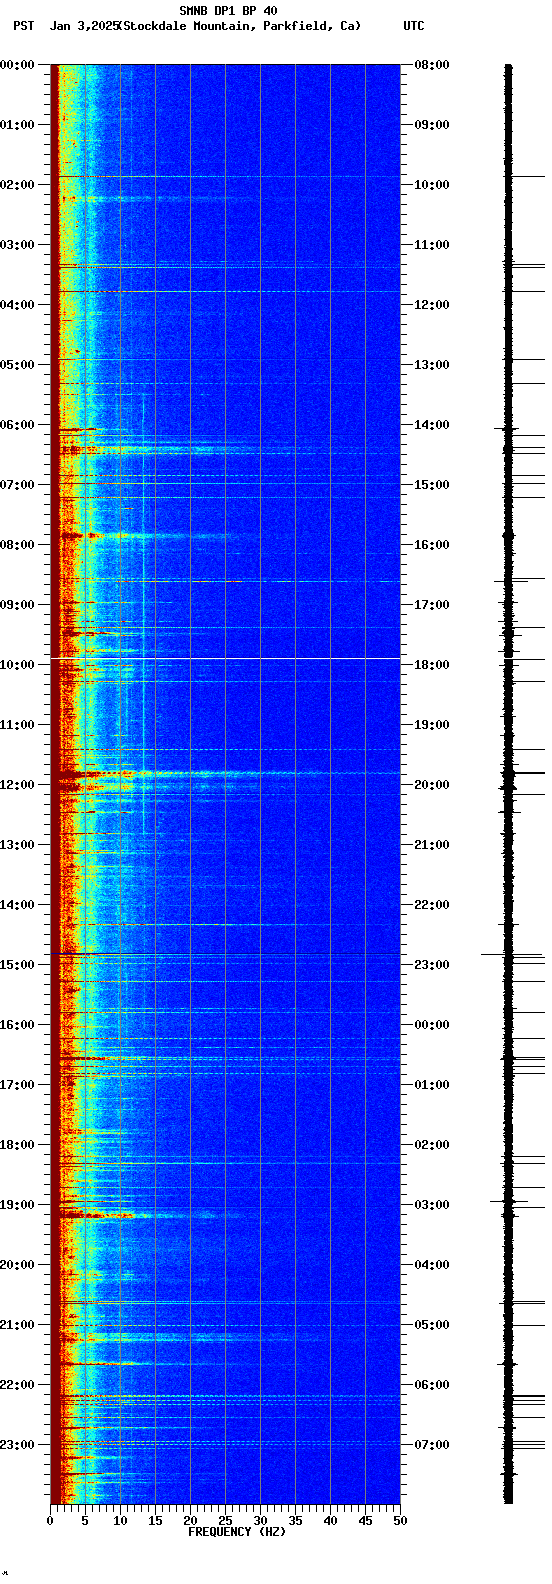The height and width of the screenshot is (1584, 552).
Task: Click the PST time label '00:00'
Action: (x=18, y=65)
